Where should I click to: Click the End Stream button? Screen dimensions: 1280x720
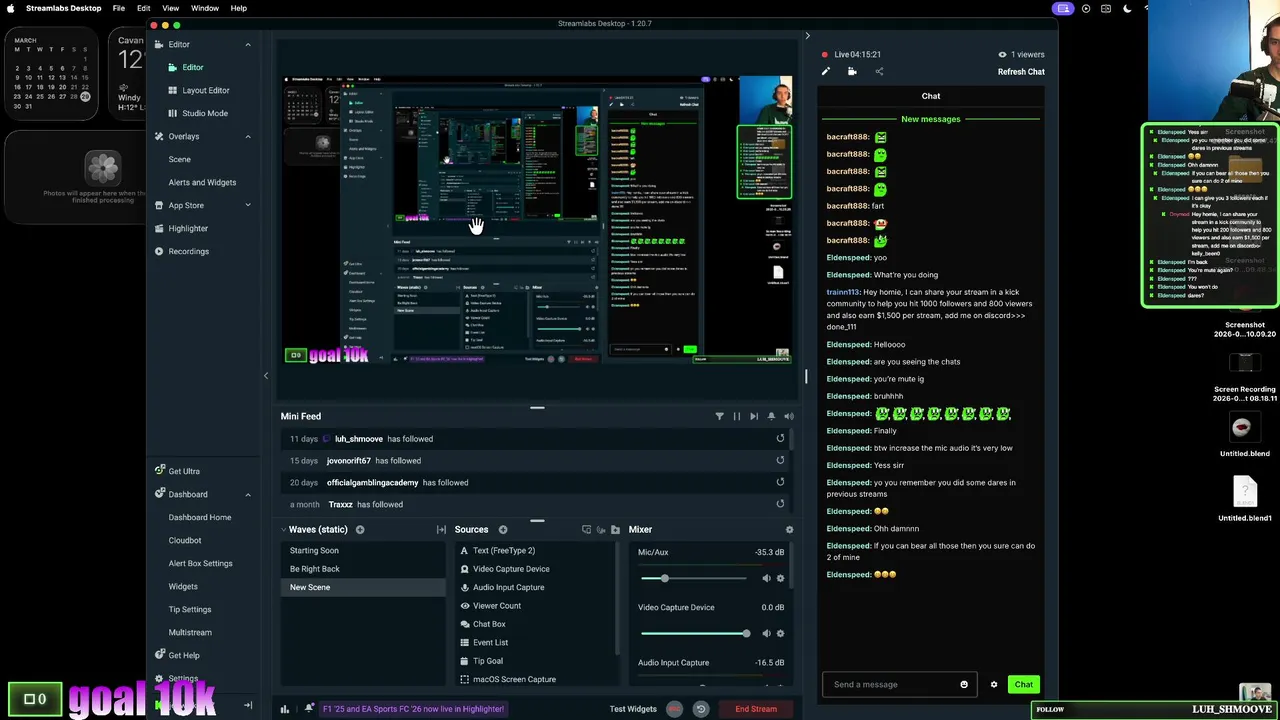pos(756,709)
